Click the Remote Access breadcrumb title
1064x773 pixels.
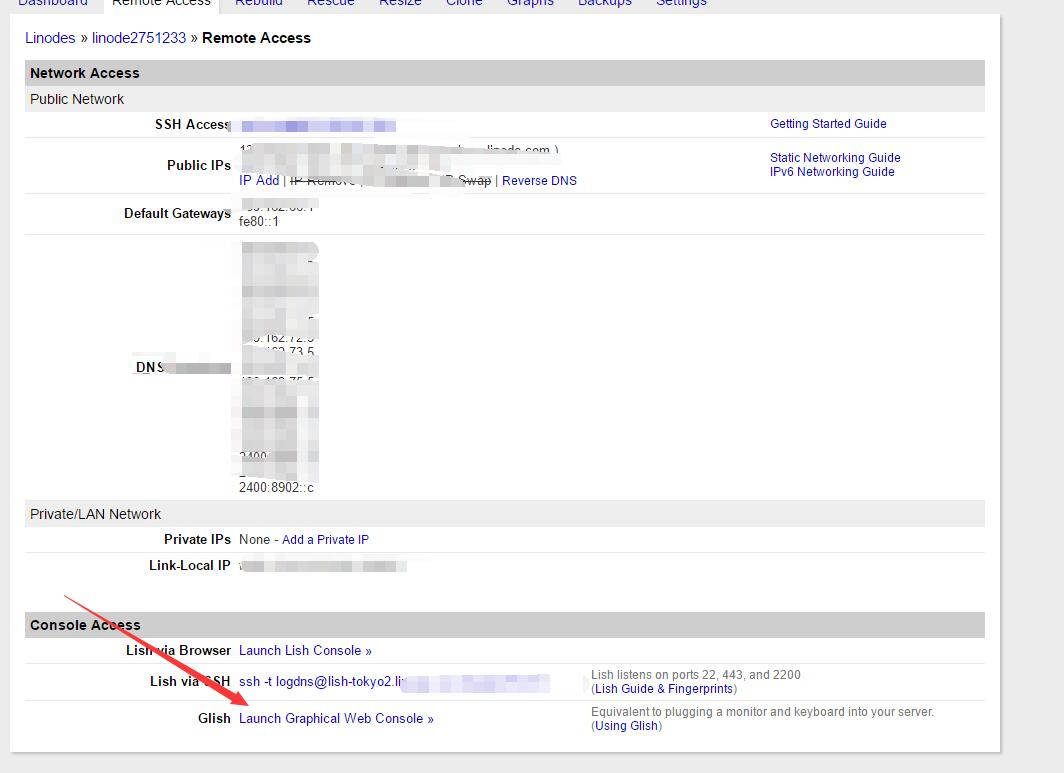[x=256, y=38]
